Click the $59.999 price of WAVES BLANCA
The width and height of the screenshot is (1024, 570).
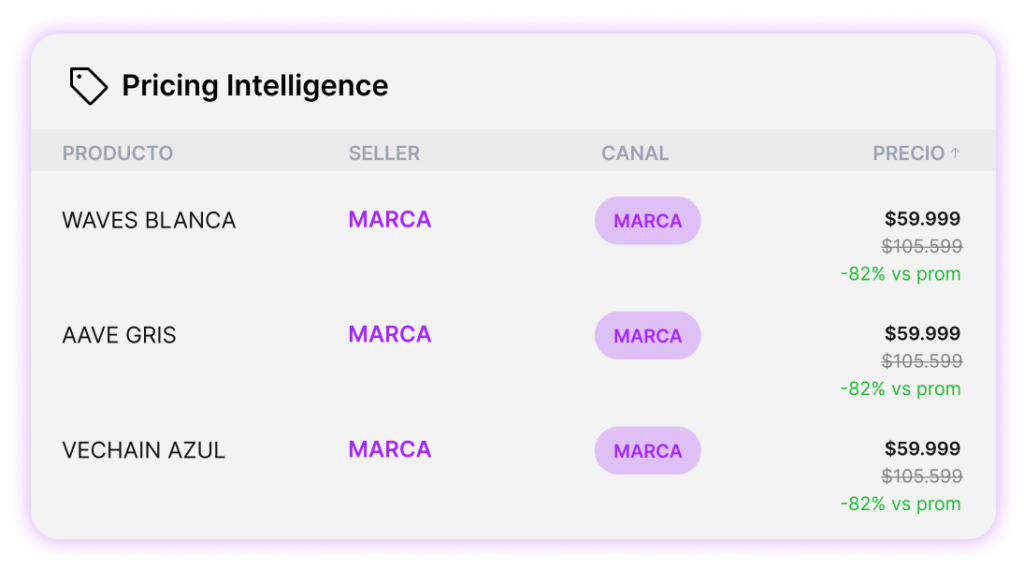[922, 218]
